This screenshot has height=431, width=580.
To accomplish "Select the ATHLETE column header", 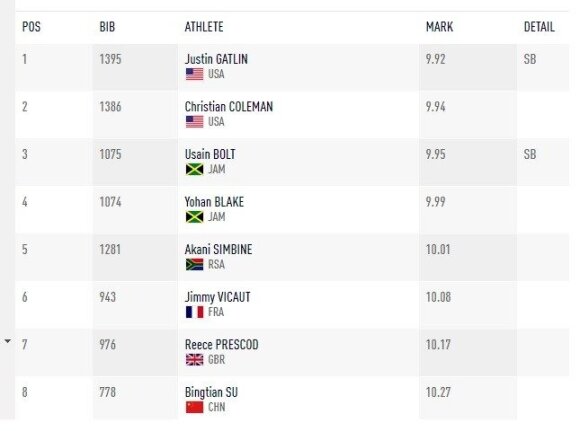I will 204,27.
